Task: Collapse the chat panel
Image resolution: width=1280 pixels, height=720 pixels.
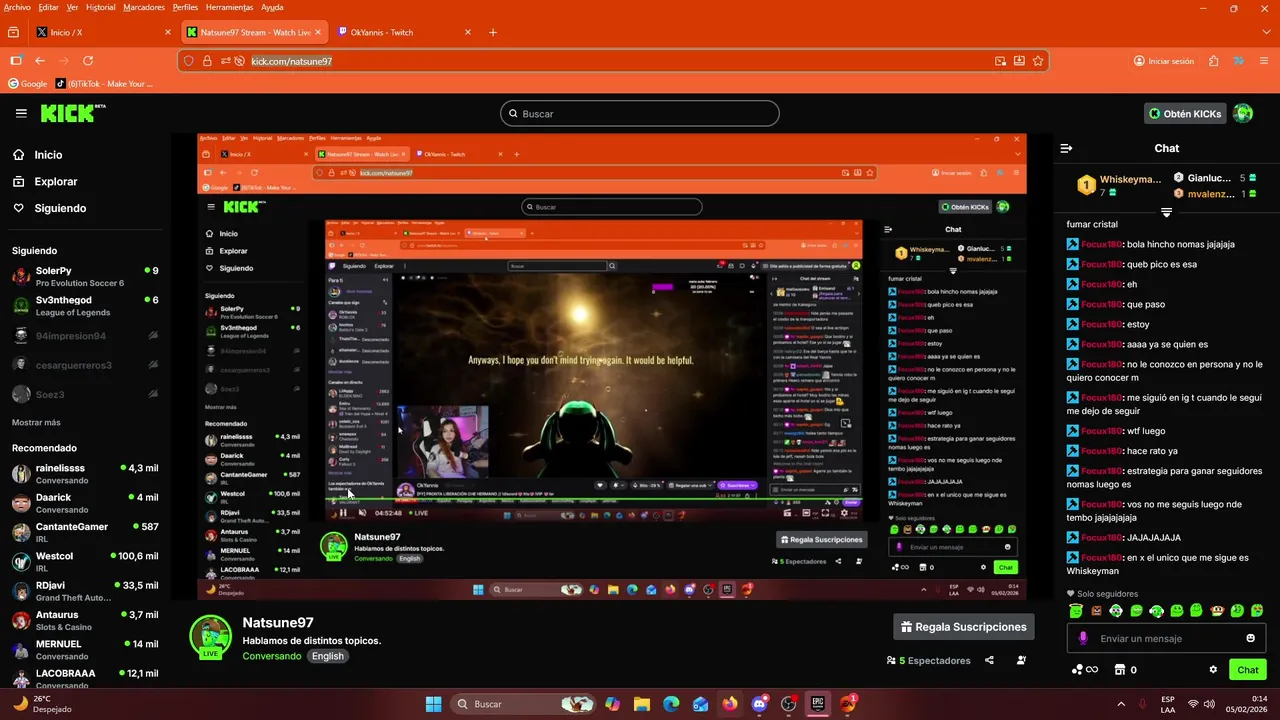Action: [x=1066, y=148]
